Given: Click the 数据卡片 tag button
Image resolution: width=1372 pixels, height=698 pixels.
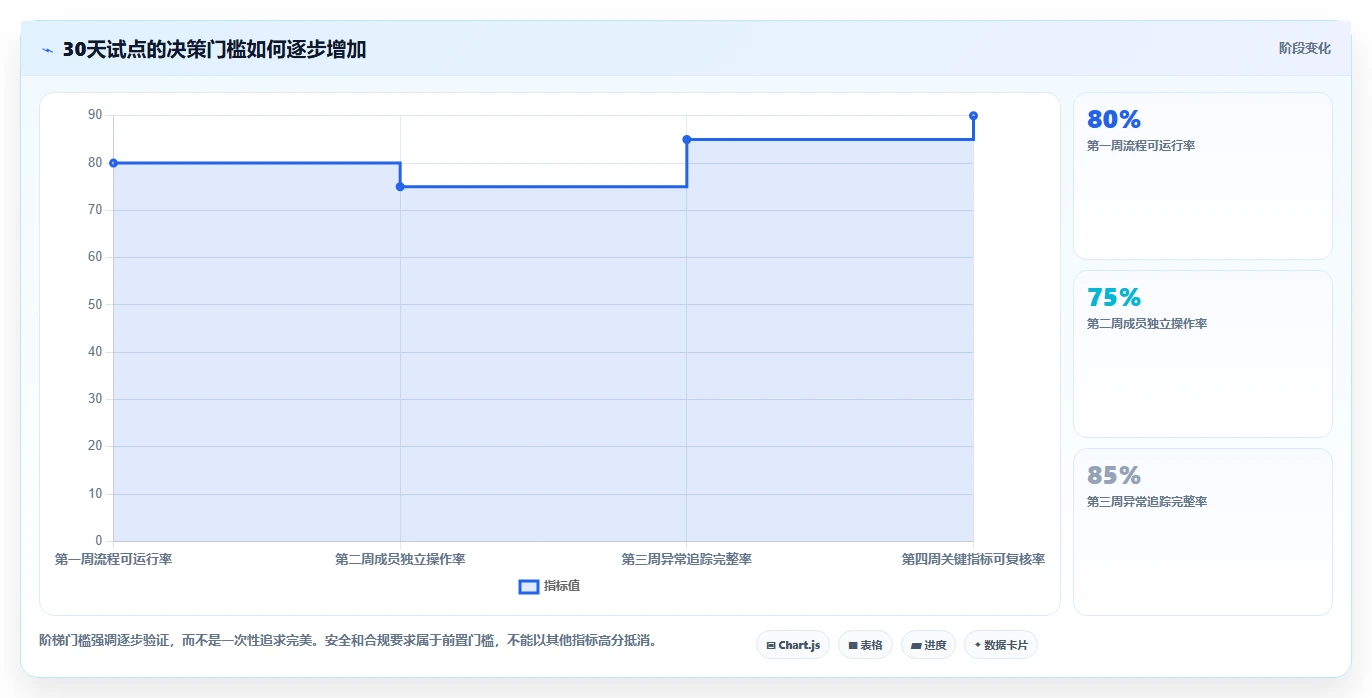Looking at the screenshot, I should 1000,645.
